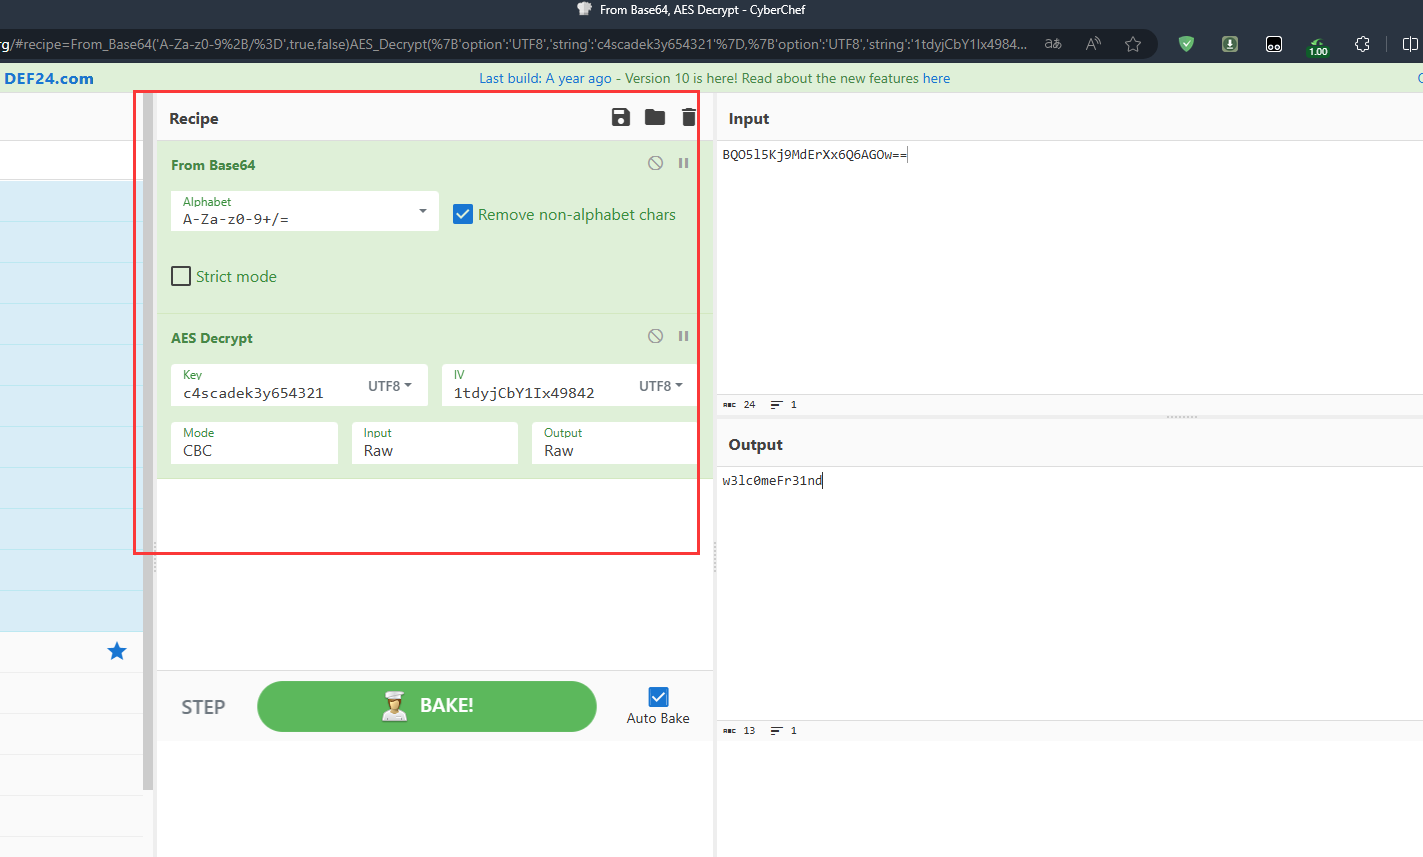Open the Key UTF8 format dropdown

(x=390, y=386)
